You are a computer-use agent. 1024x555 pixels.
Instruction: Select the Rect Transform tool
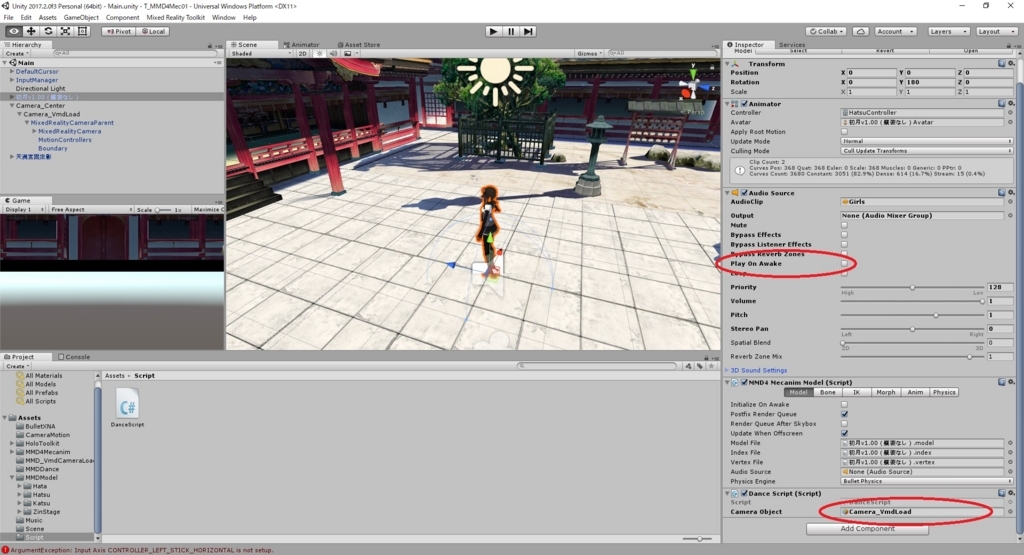point(82,31)
